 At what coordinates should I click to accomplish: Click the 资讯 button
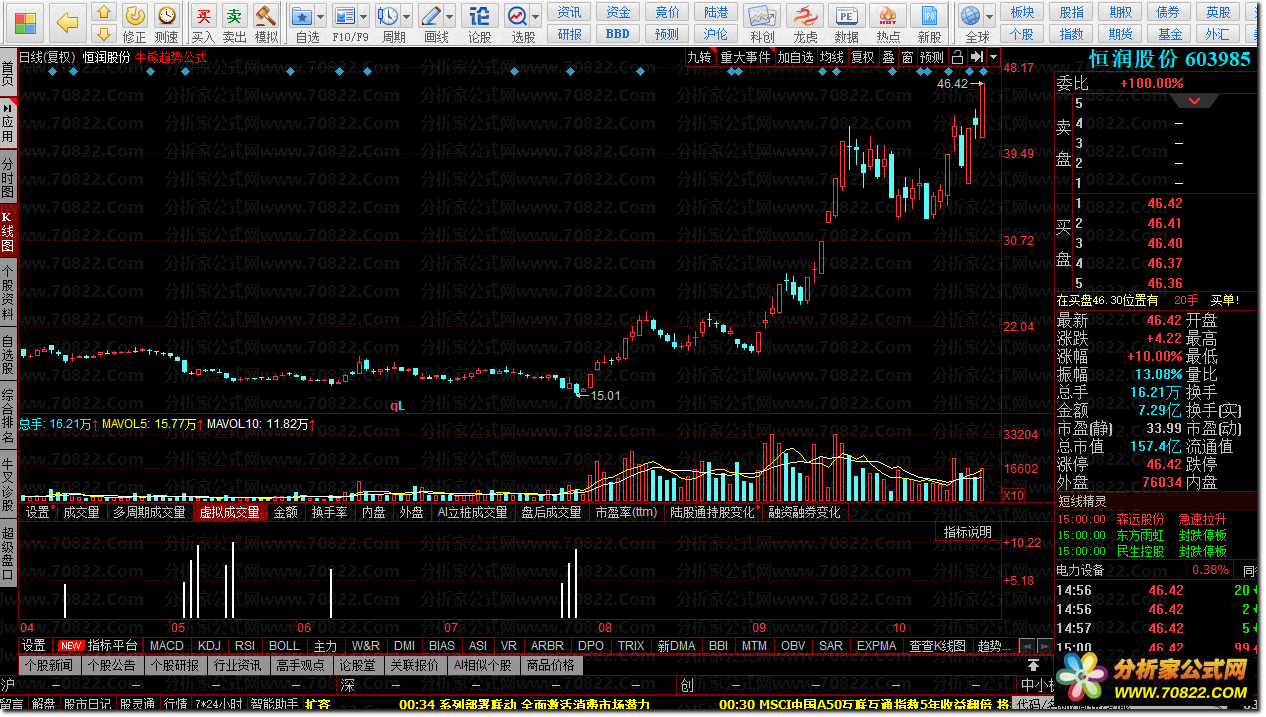569,12
